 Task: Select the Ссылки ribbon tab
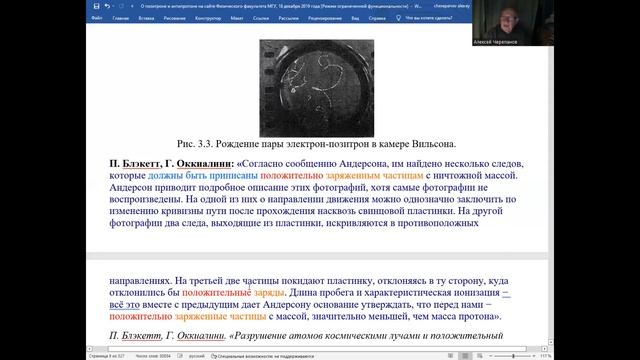(x=261, y=18)
